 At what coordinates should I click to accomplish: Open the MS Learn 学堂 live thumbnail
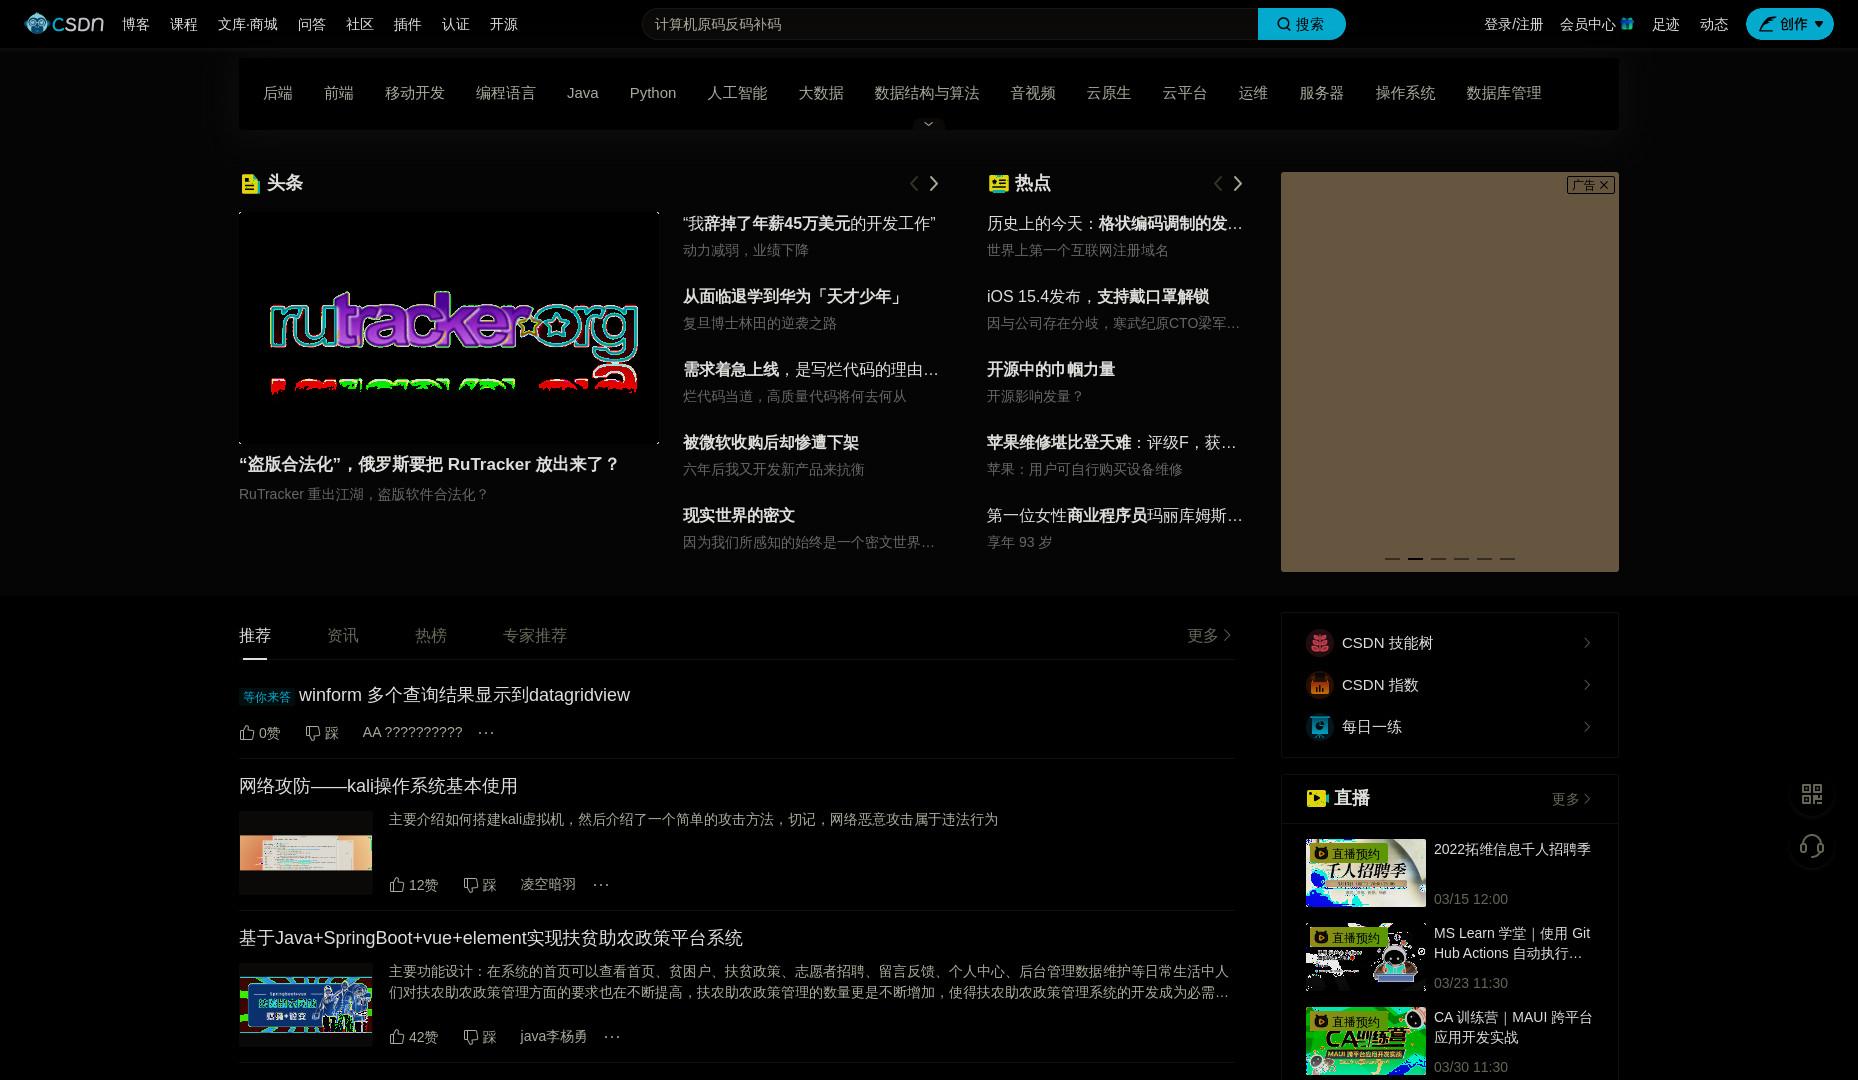click(1366, 957)
